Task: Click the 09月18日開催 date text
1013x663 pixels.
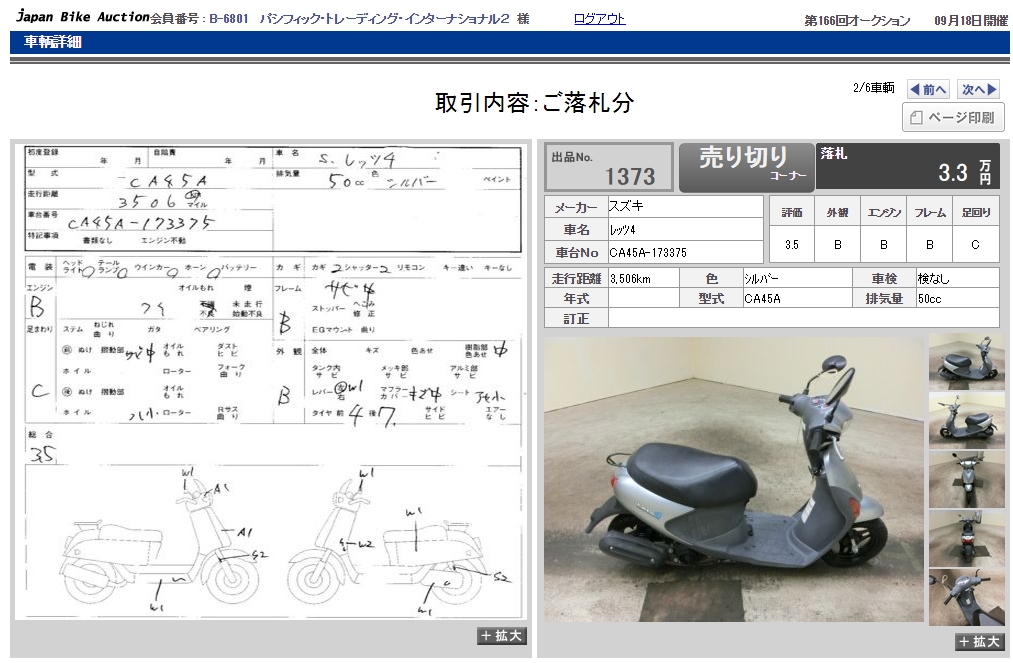Action: (971, 21)
